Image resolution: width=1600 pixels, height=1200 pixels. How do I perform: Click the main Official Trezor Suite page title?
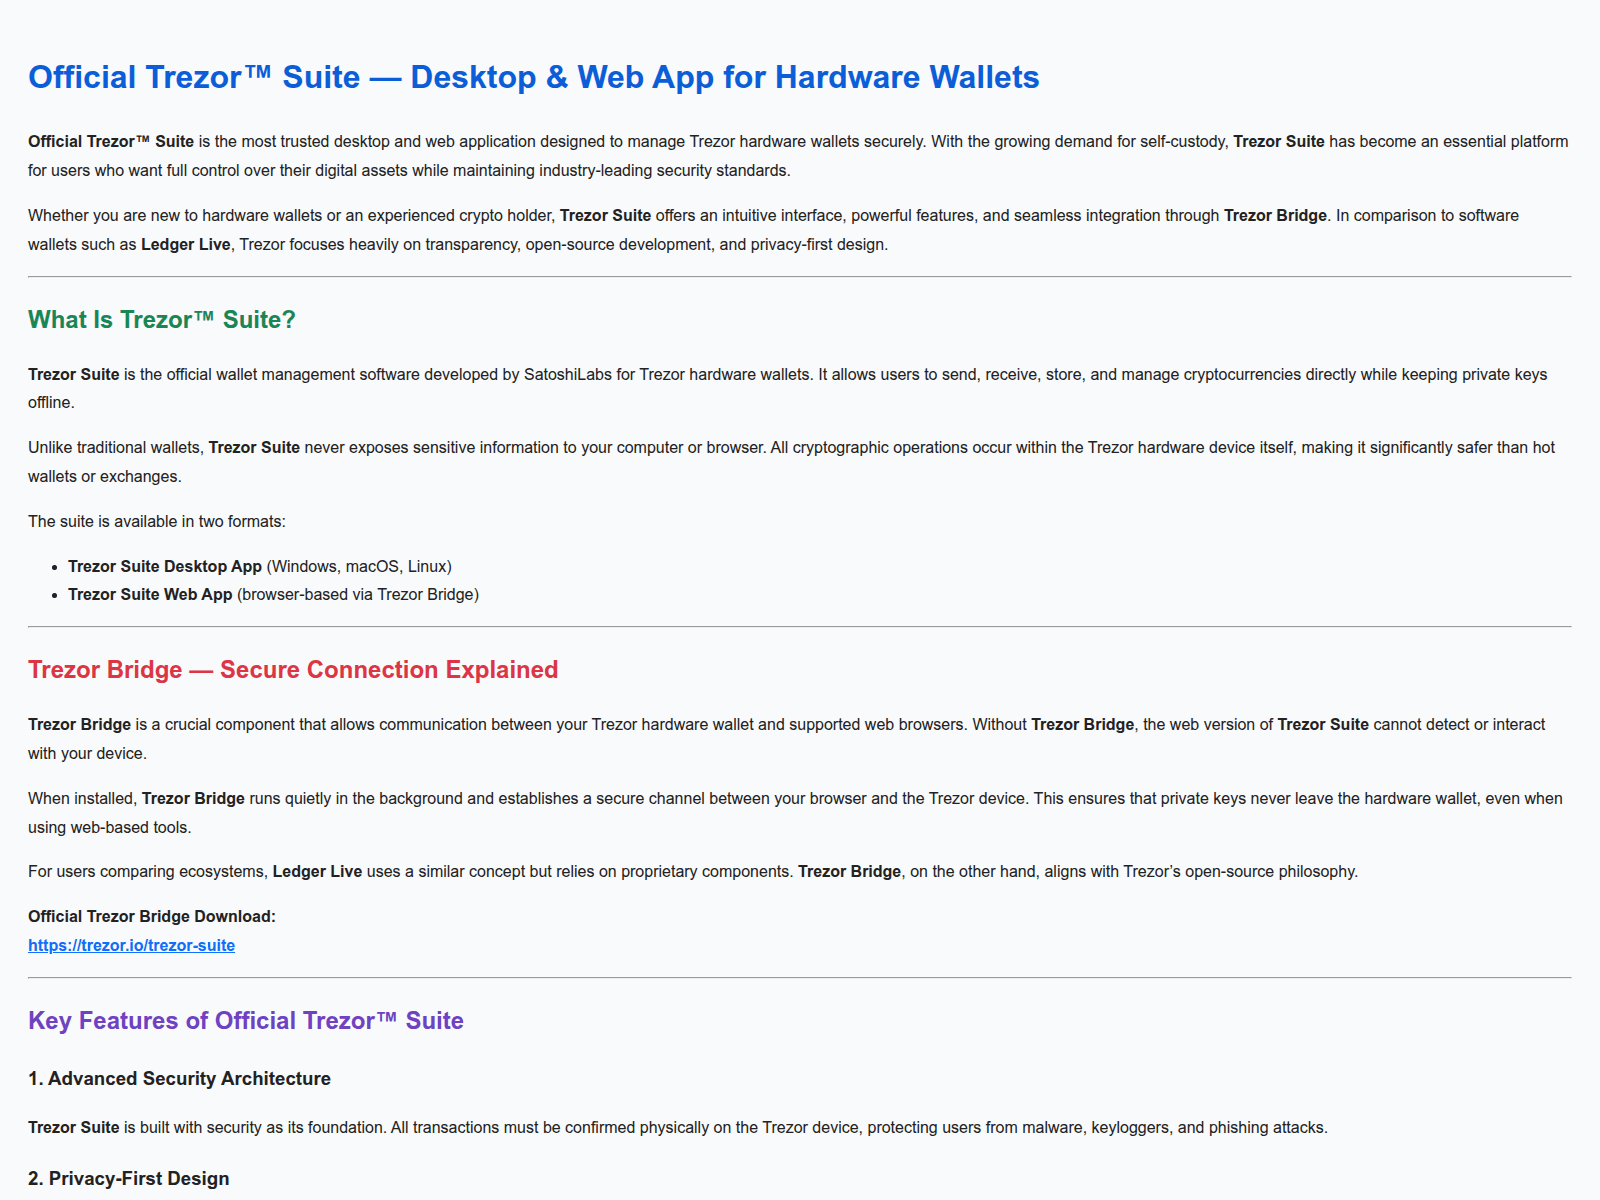tap(533, 77)
